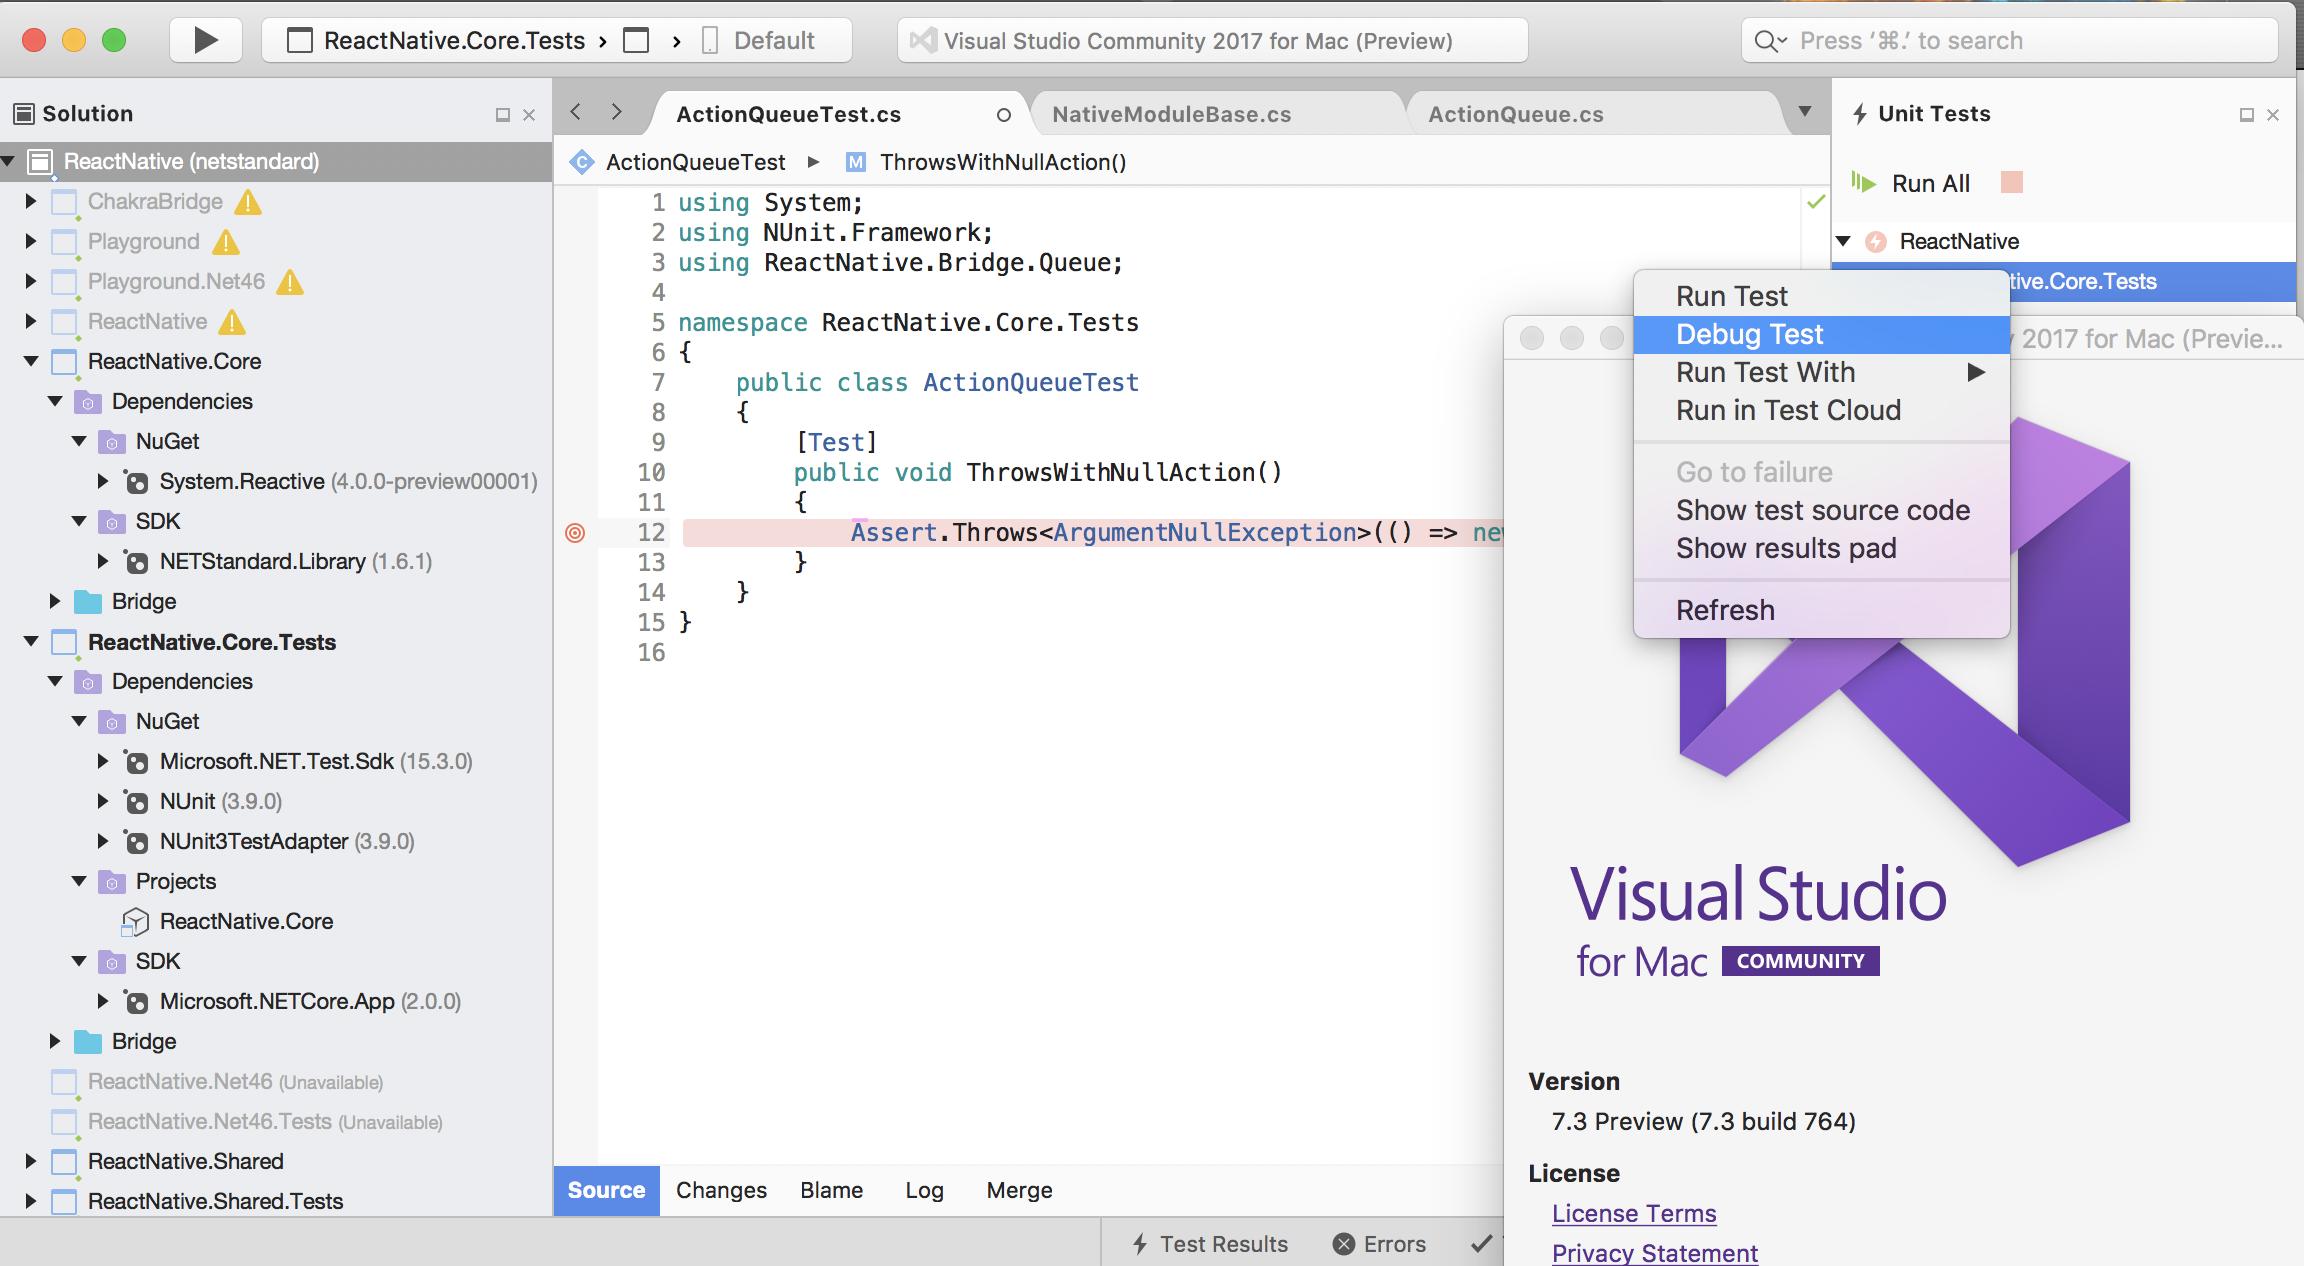The image size is (2304, 1266).
Task: Click the ReactNative test node status icon
Action: (x=1876, y=242)
